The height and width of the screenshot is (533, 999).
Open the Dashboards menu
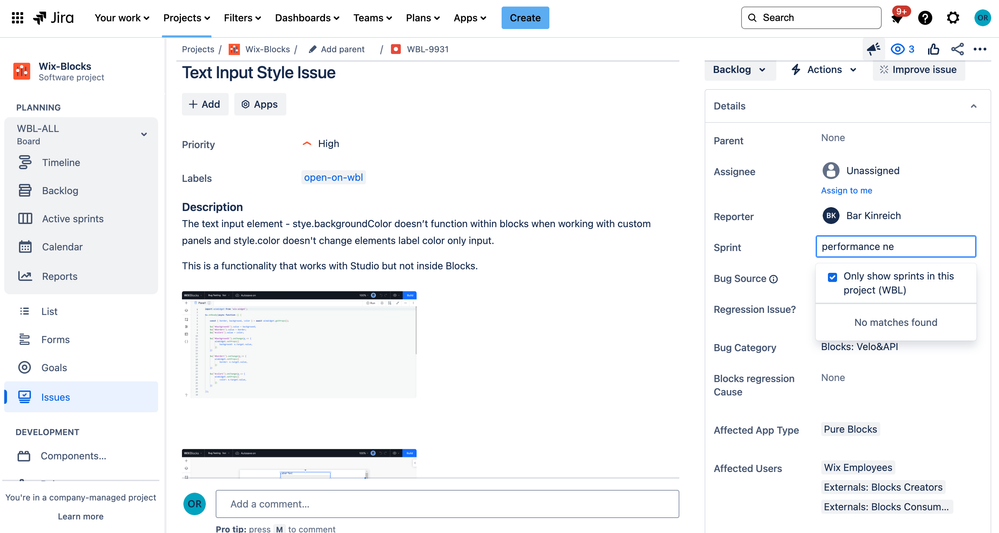pos(307,18)
